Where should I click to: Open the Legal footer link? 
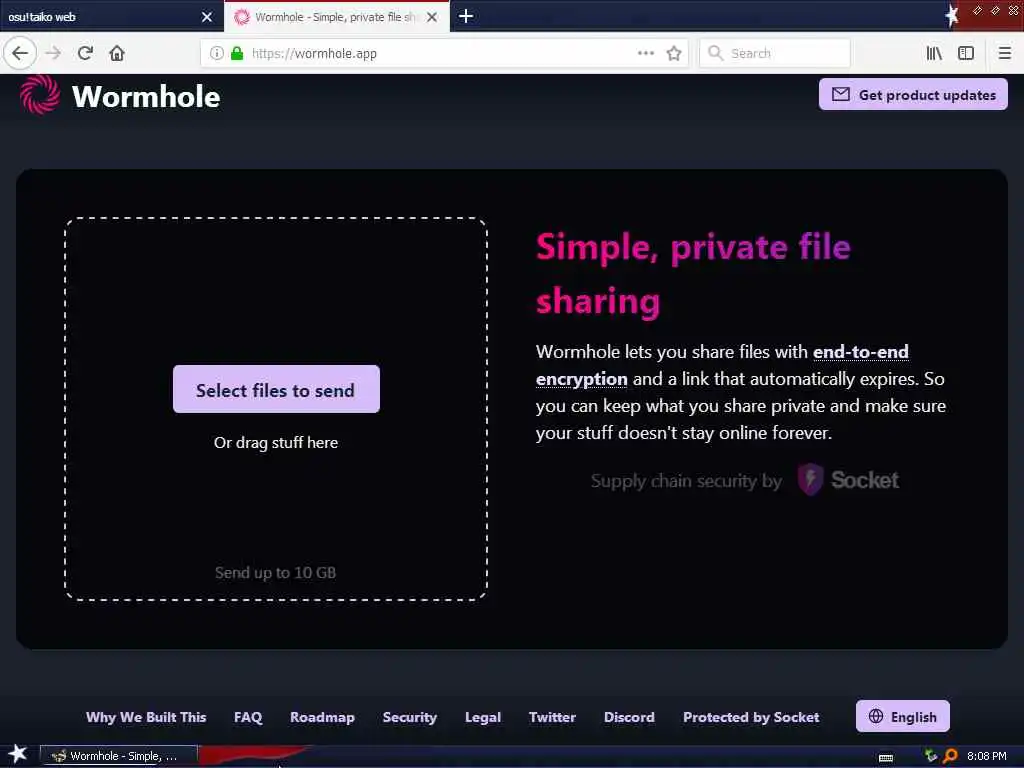483,717
